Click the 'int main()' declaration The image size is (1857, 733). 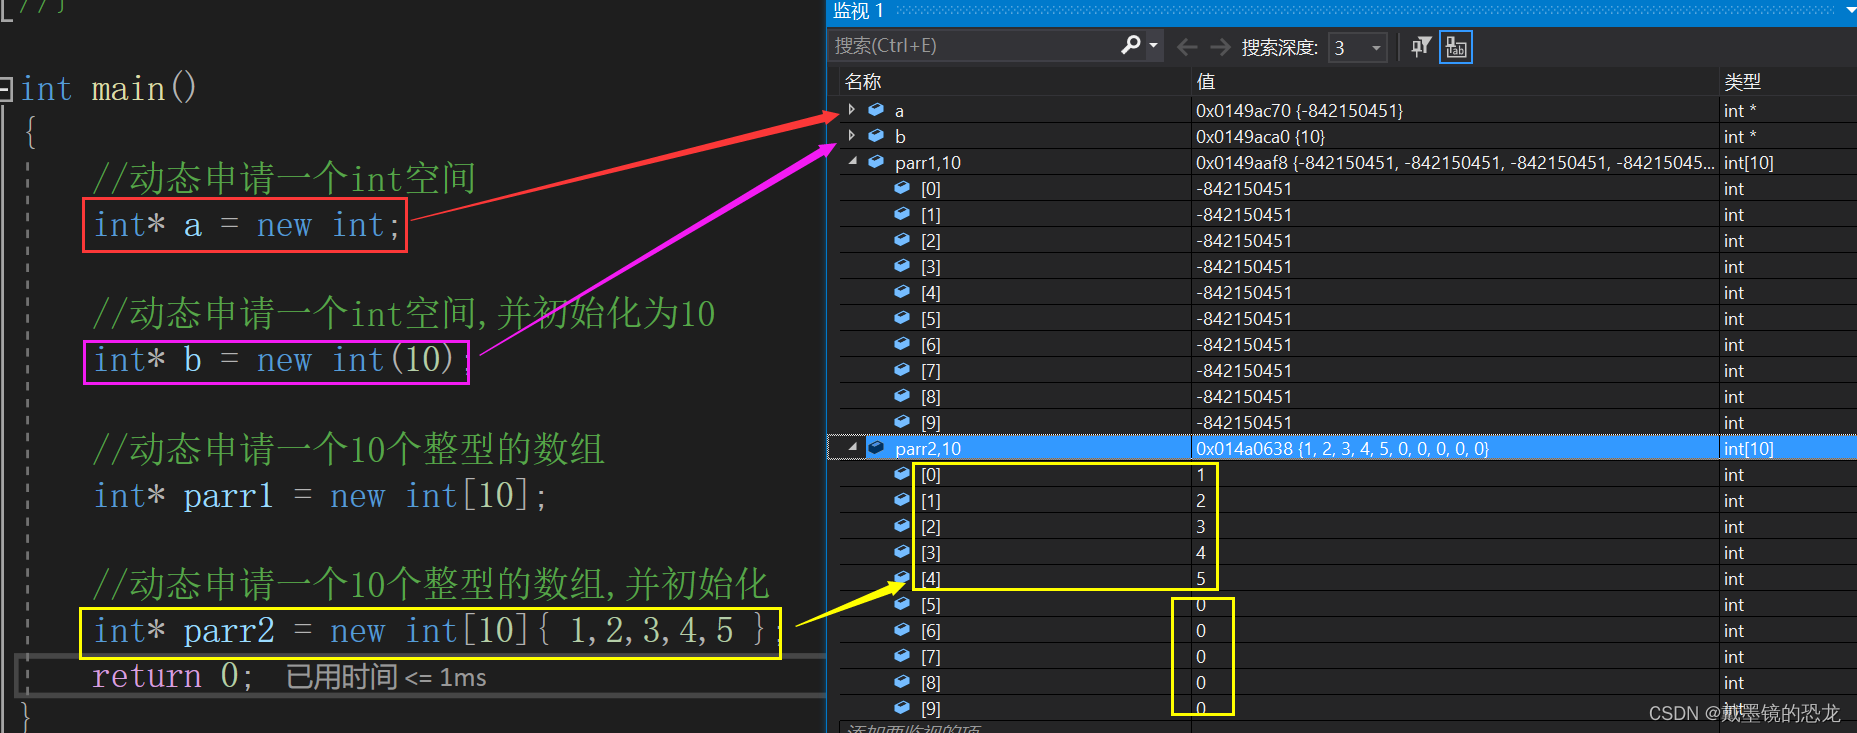(108, 89)
